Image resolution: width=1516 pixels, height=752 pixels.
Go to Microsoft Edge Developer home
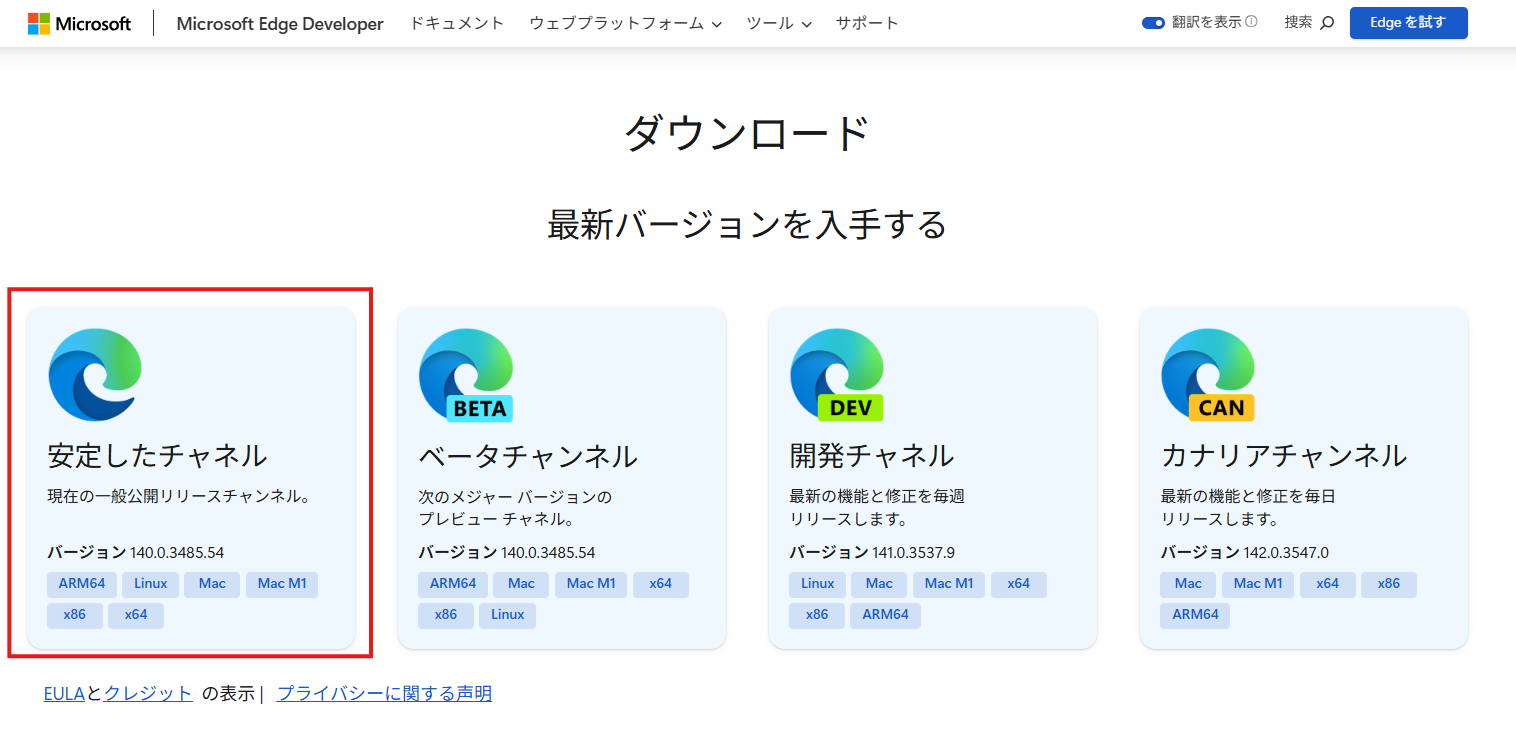tap(280, 23)
